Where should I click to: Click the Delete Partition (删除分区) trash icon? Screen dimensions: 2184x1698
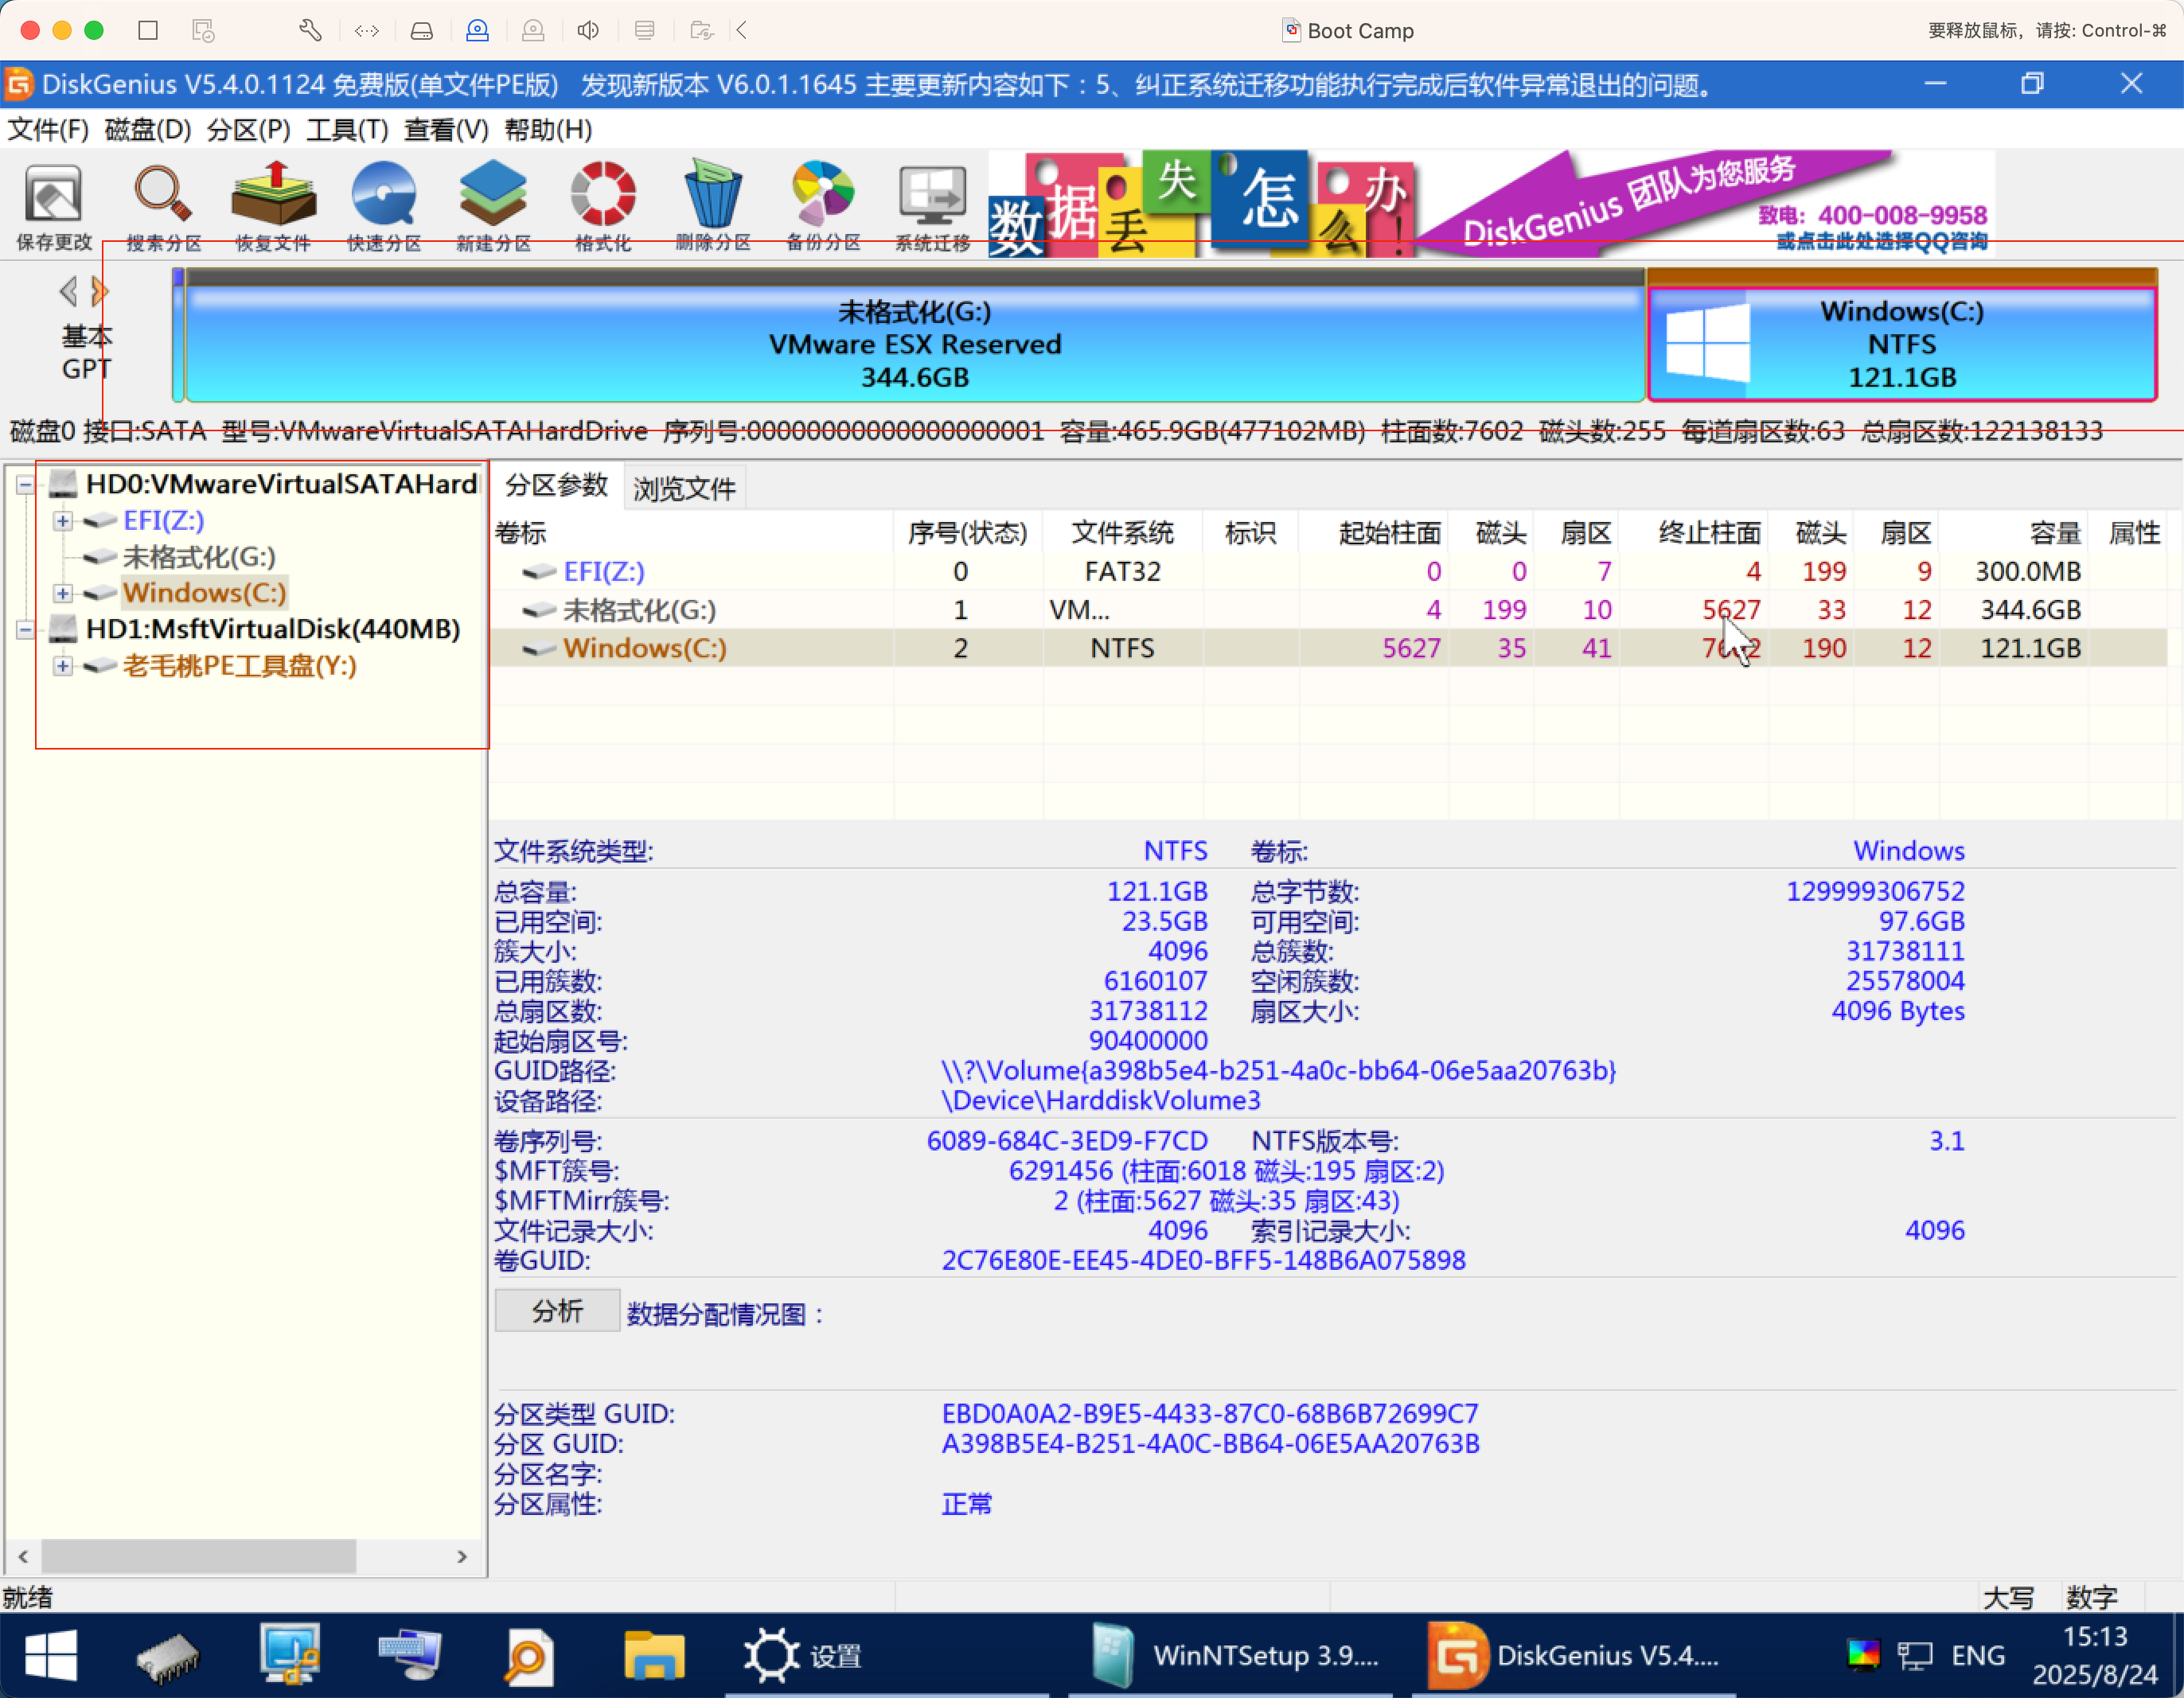(x=713, y=206)
